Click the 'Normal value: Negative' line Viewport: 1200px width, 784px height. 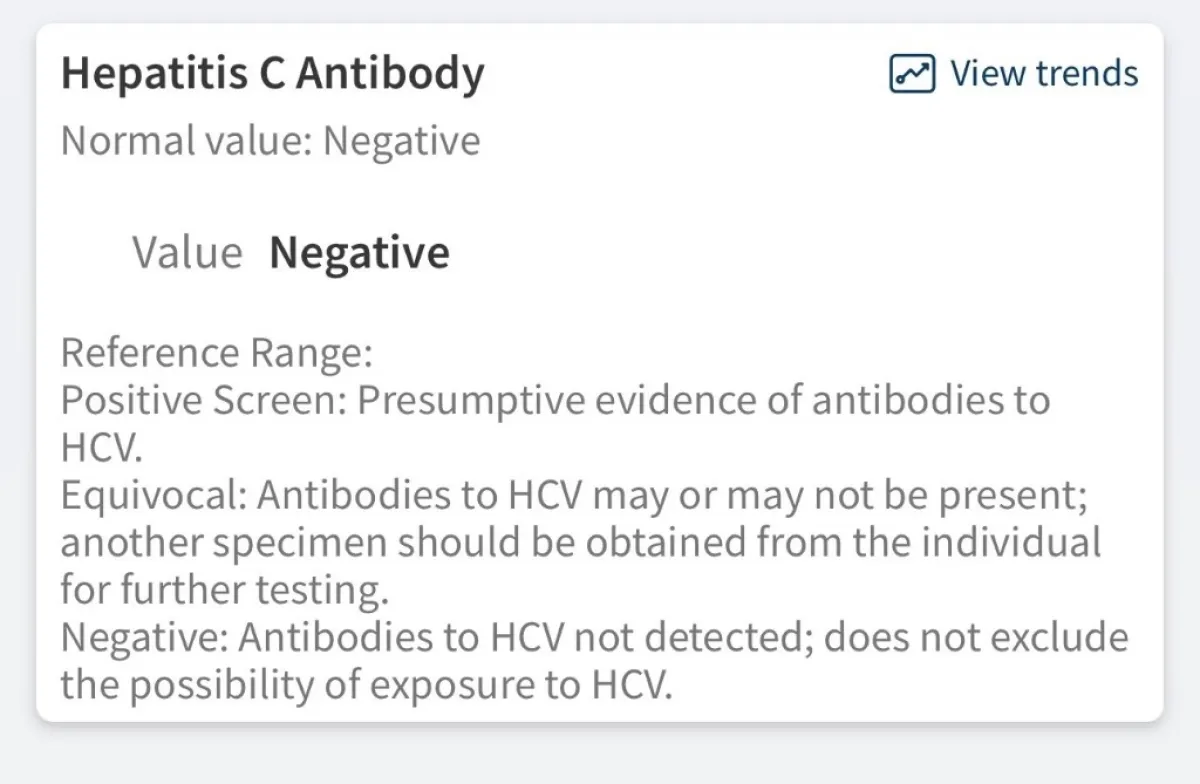tap(270, 141)
